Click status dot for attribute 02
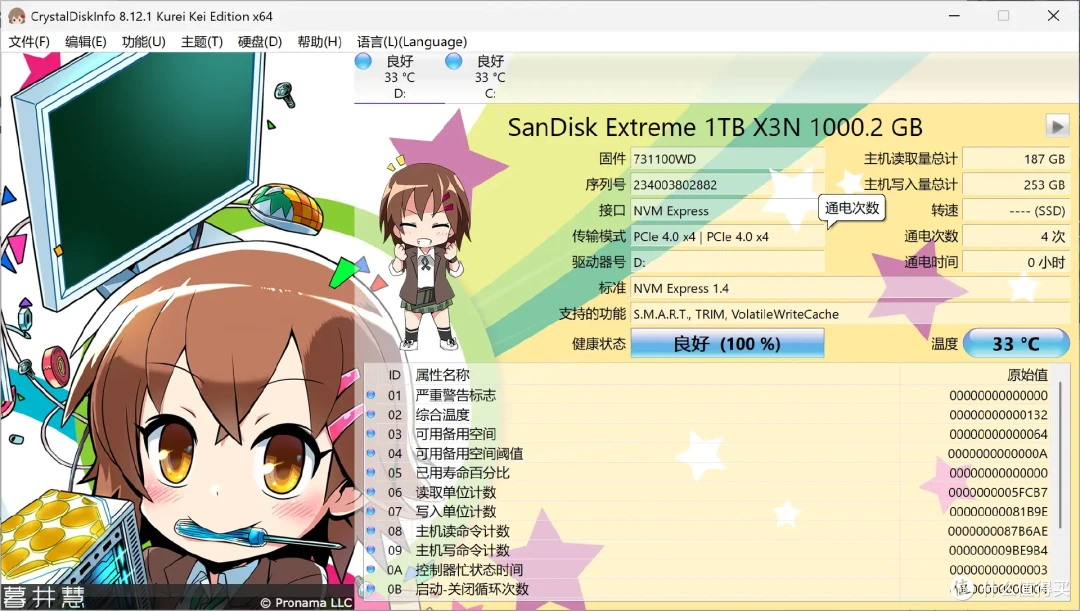The image size is (1080, 611). point(371,414)
